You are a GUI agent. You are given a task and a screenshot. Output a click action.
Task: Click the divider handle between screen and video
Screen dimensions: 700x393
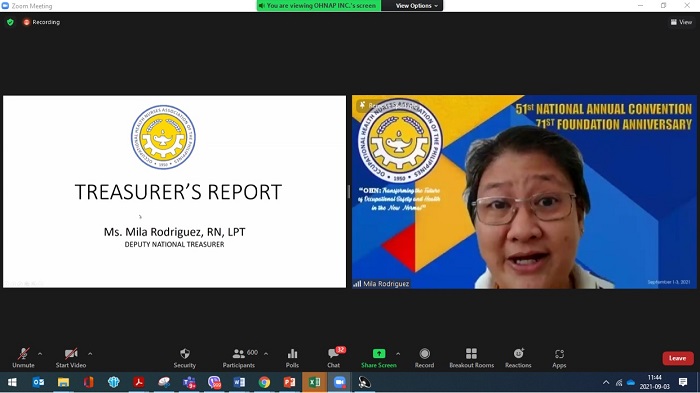(x=349, y=192)
